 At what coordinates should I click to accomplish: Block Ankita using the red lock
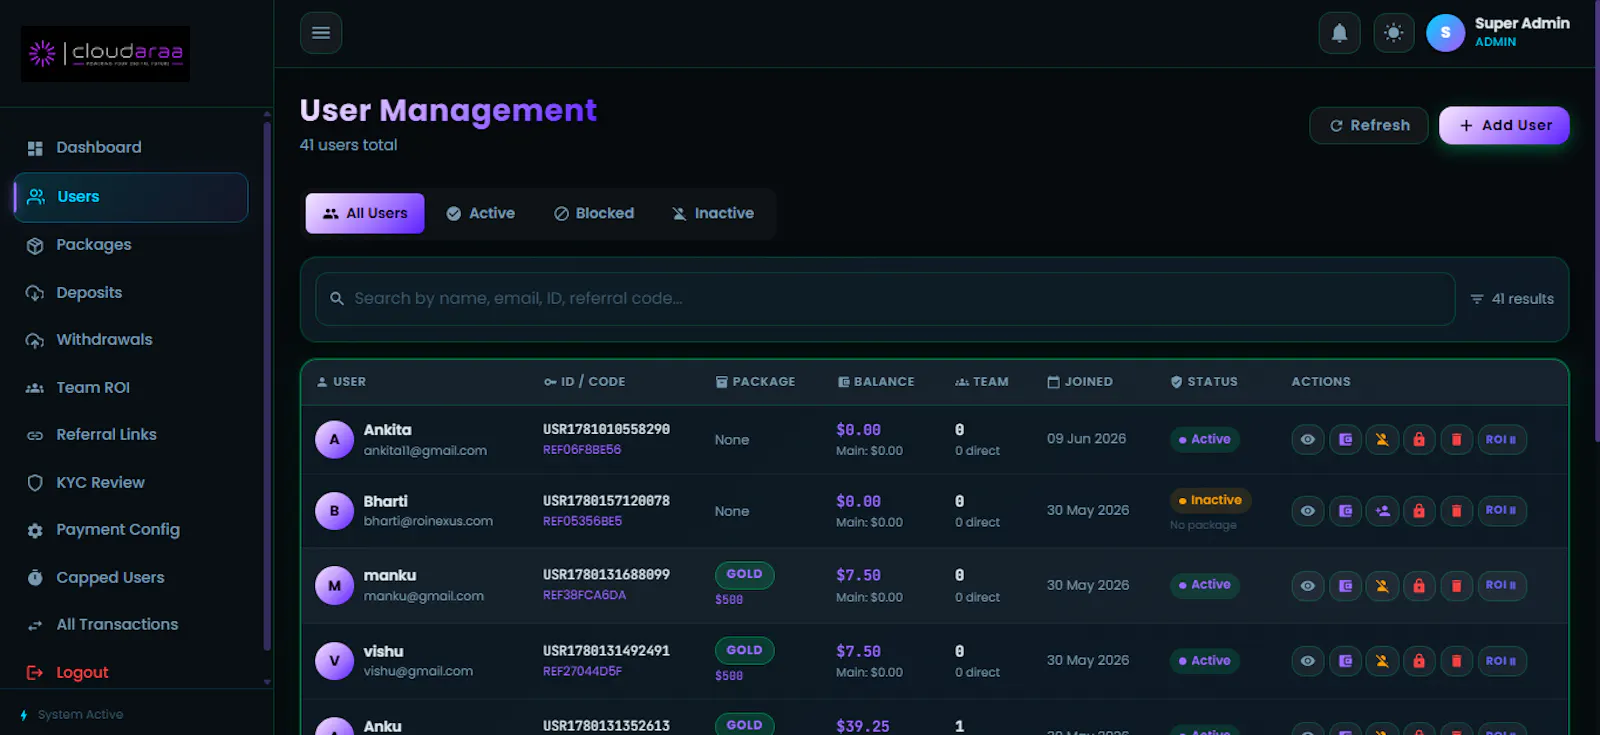(1419, 440)
